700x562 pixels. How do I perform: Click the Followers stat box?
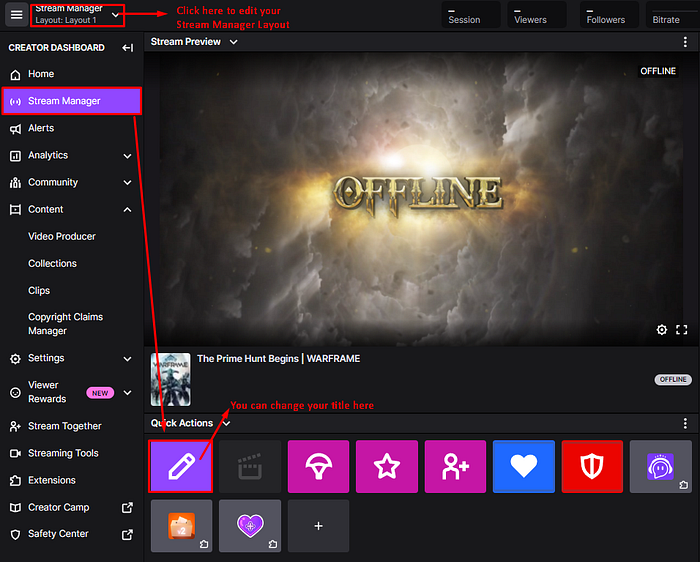coord(609,15)
